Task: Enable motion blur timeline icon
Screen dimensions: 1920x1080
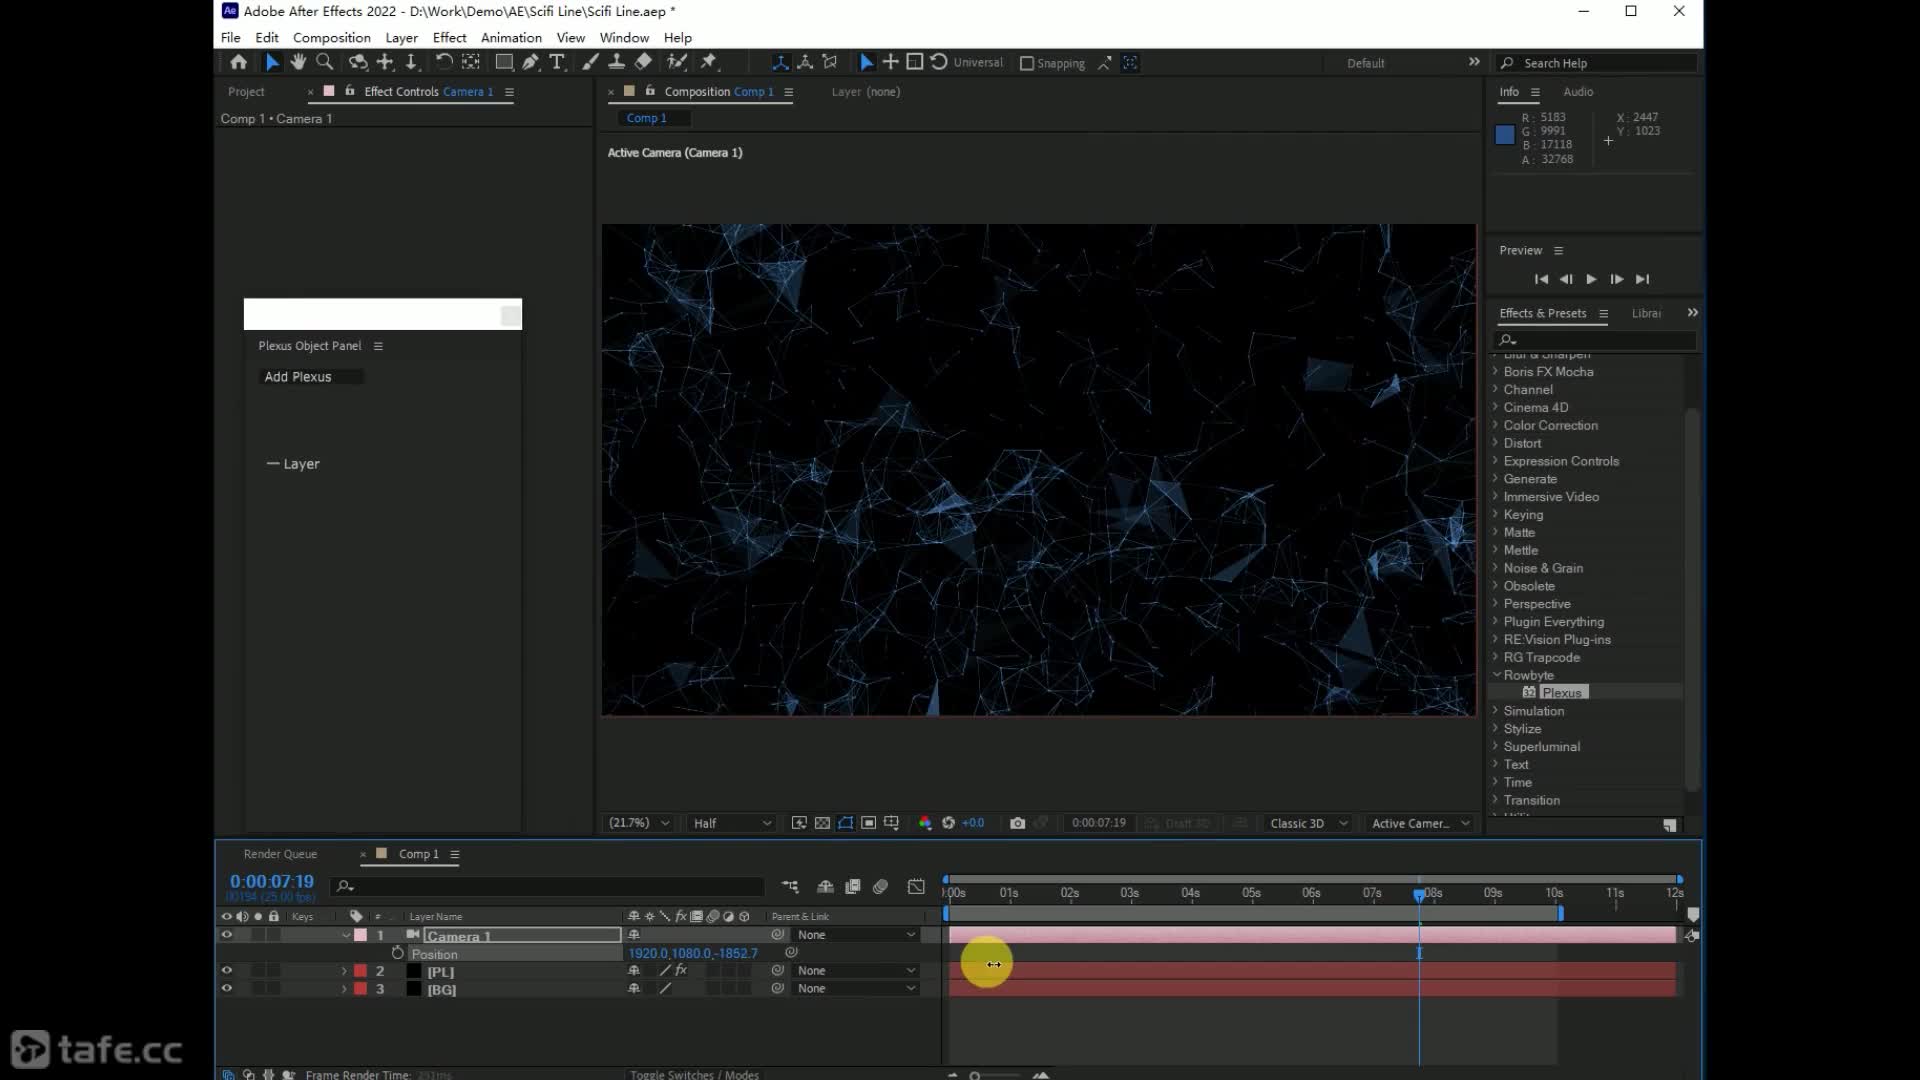Action: click(x=880, y=886)
